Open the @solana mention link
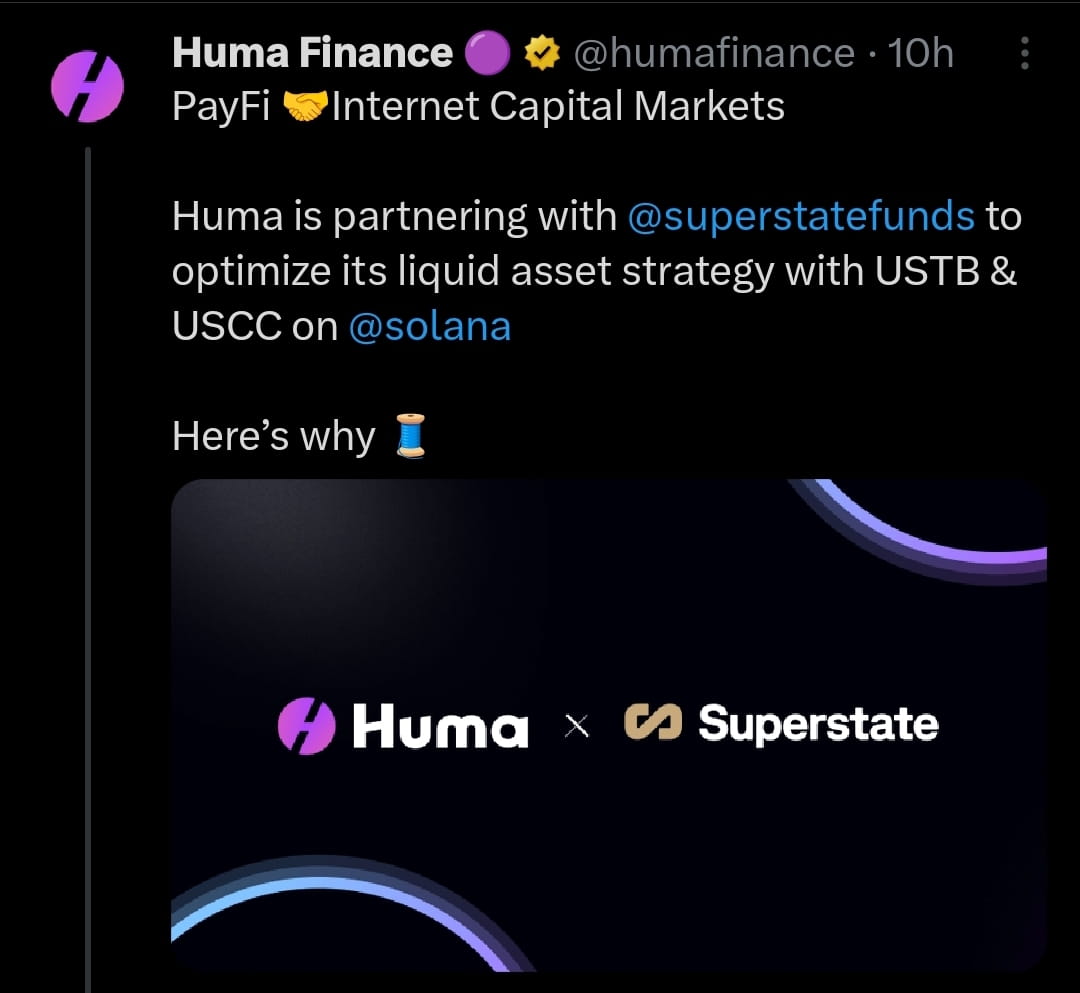The image size is (1080, 993). (430, 326)
